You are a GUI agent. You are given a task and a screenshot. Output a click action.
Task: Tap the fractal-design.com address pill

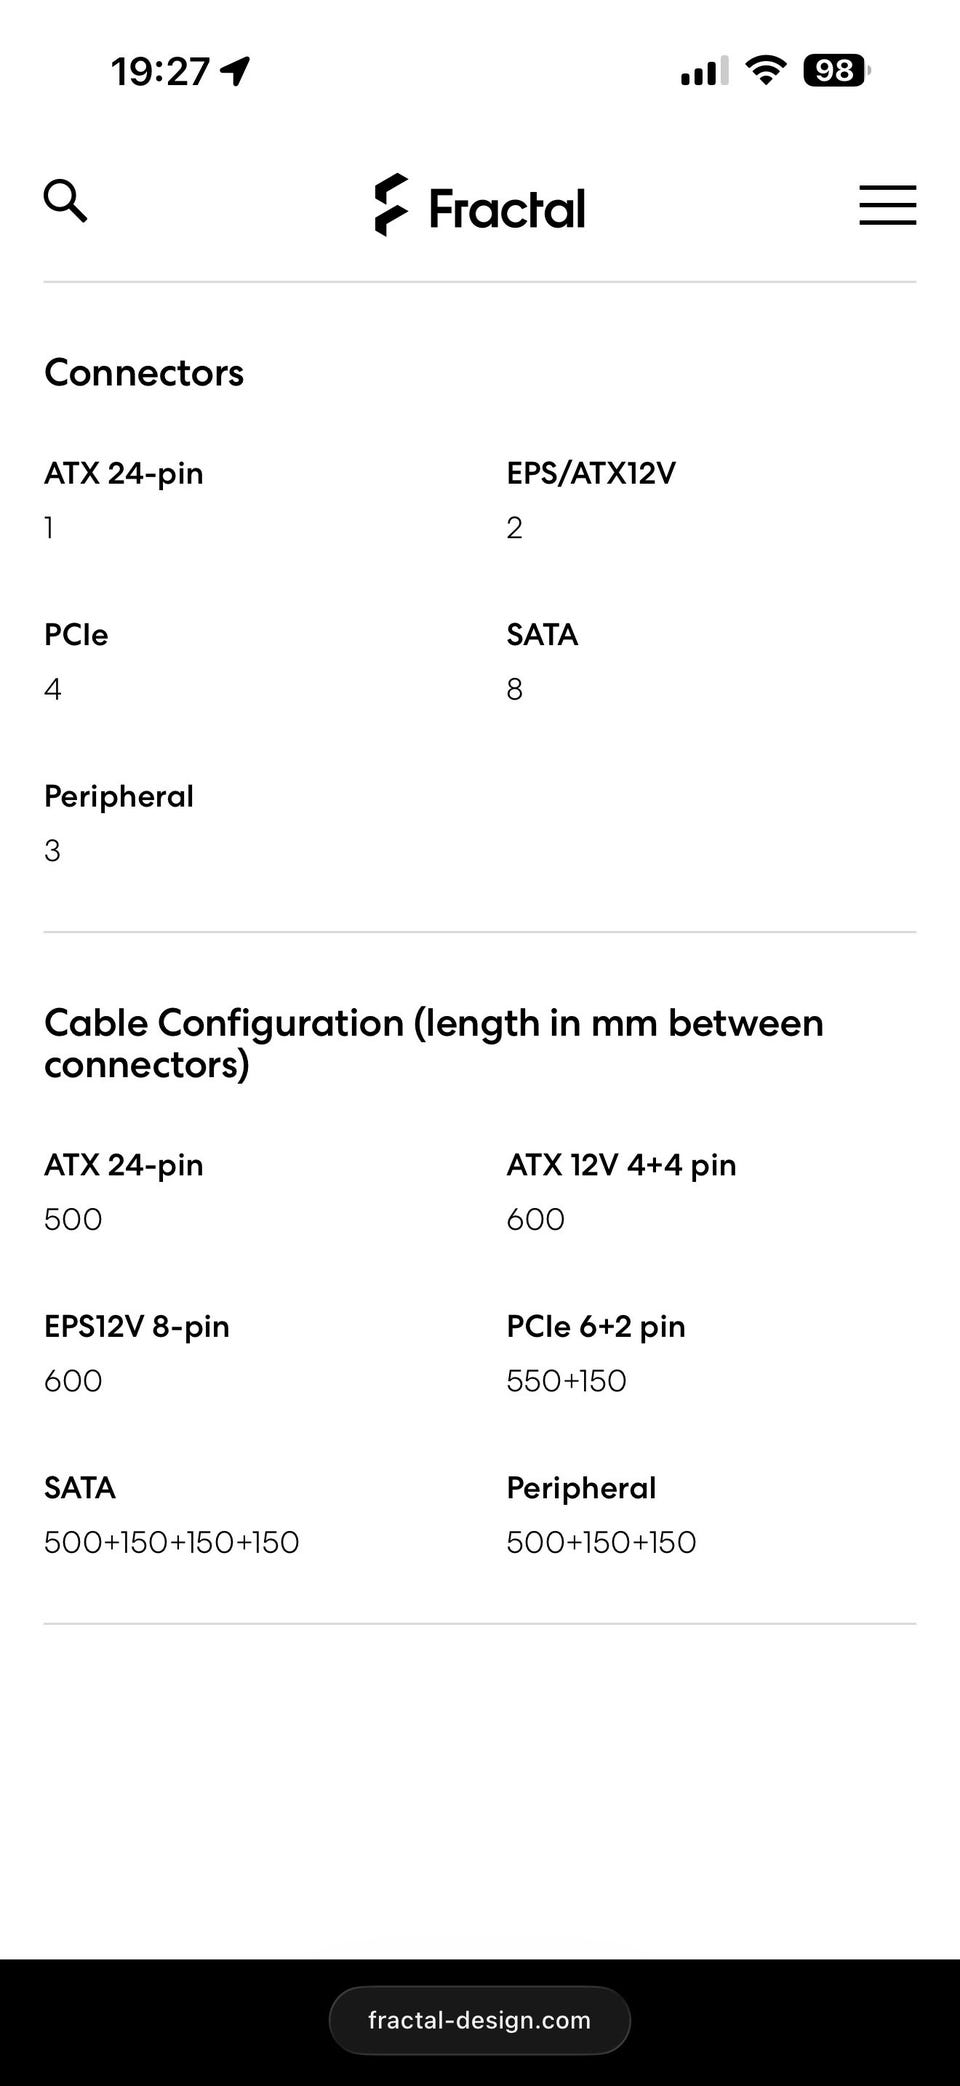[480, 2020]
